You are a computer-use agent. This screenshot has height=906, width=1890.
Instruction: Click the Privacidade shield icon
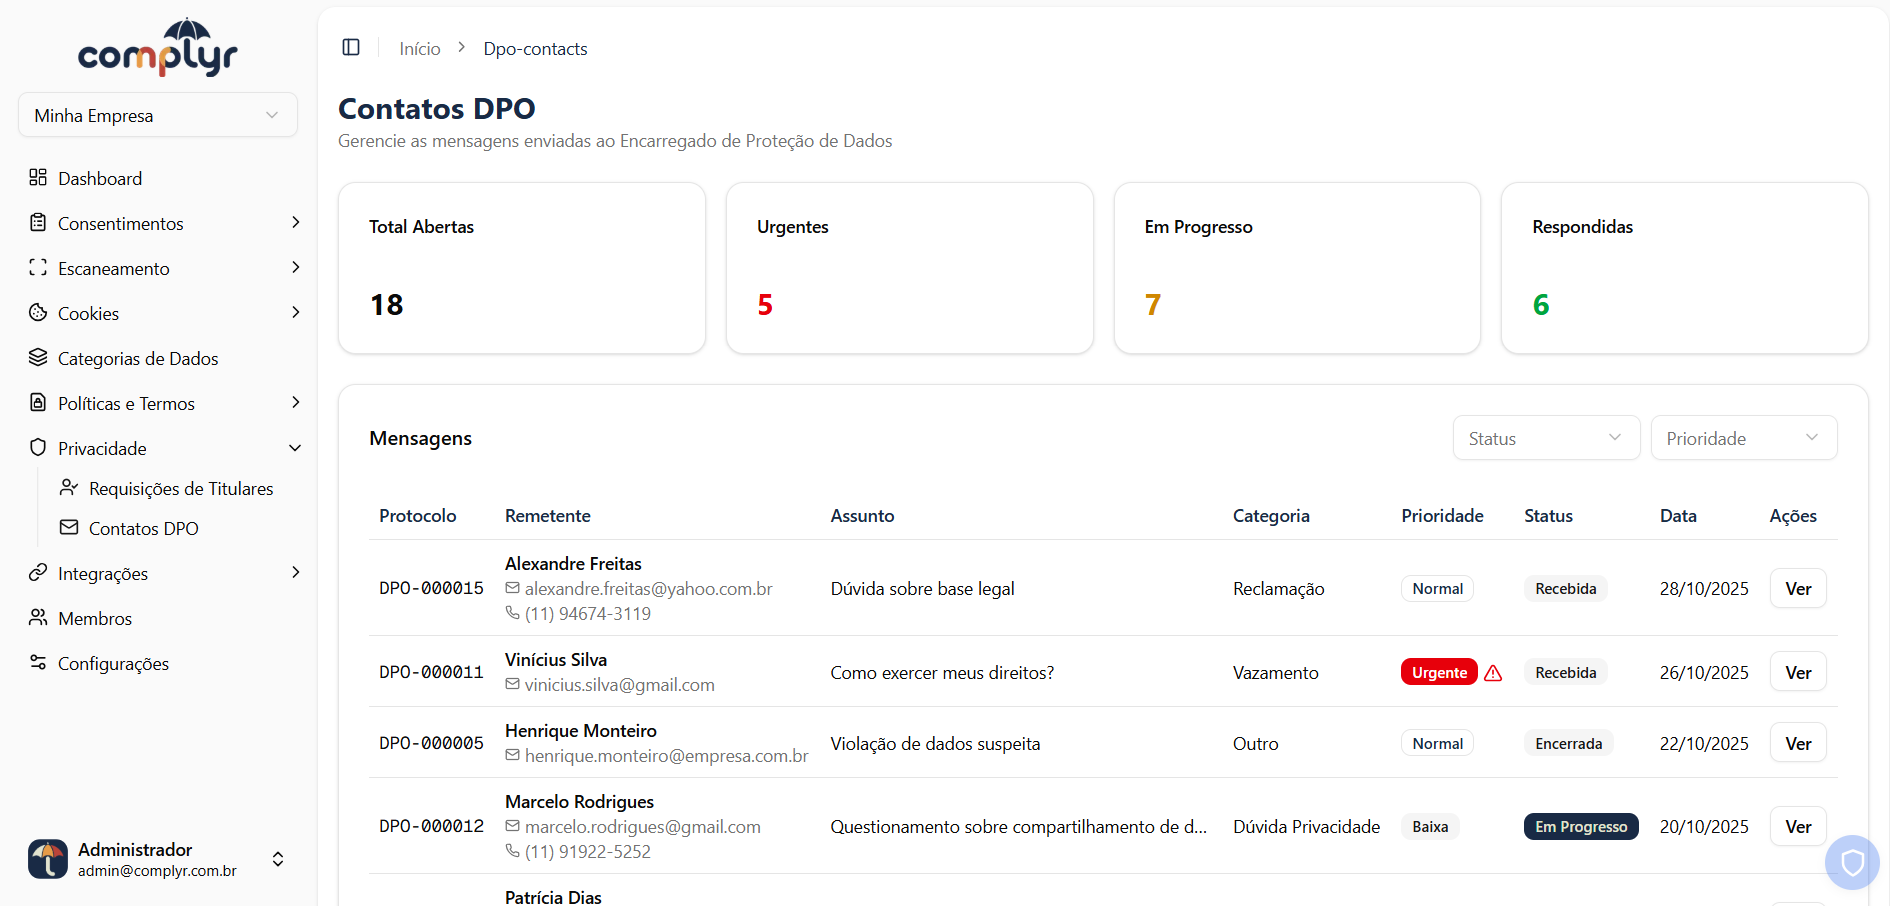38,448
